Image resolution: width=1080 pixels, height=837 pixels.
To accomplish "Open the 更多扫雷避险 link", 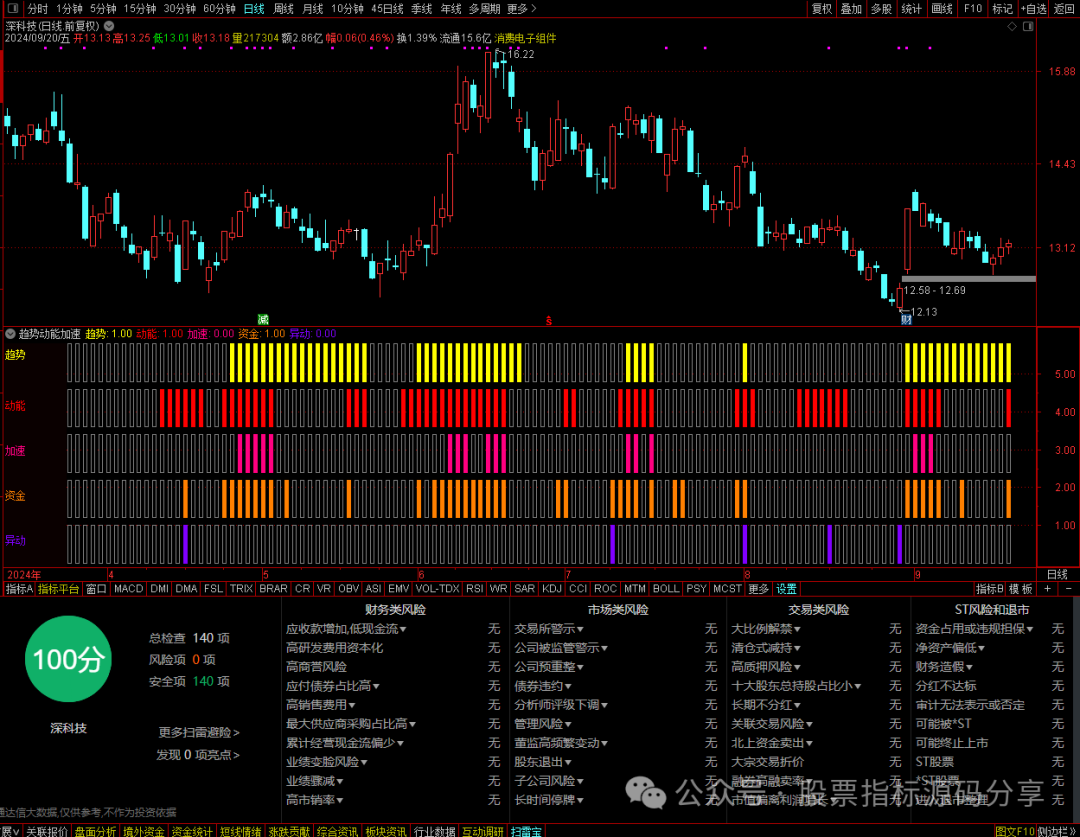I will 199,732.
